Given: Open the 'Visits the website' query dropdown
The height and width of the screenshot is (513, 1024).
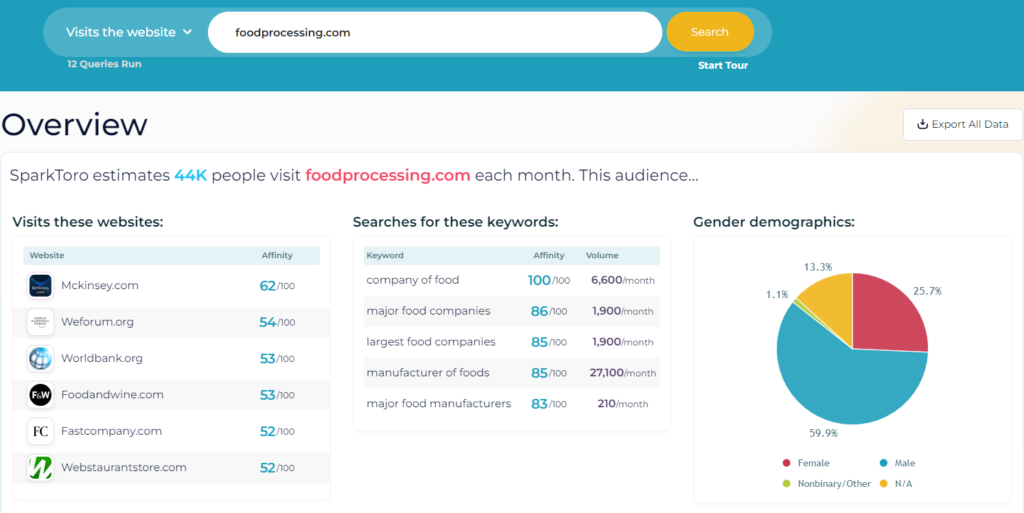Looking at the screenshot, I should [x=129, y=32].
